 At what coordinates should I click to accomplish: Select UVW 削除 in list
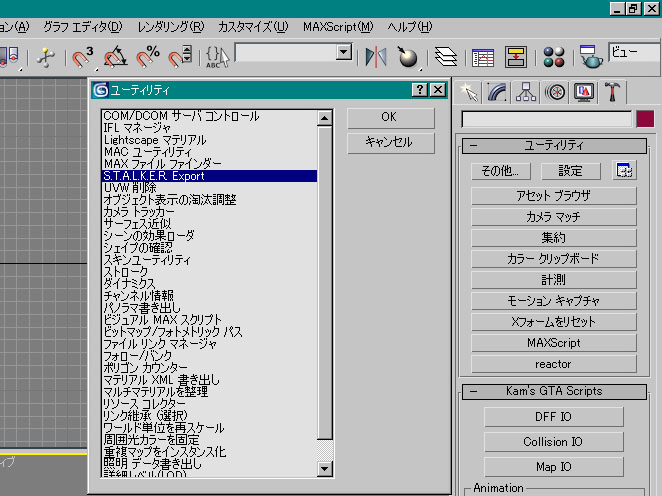tap(209, 188)
